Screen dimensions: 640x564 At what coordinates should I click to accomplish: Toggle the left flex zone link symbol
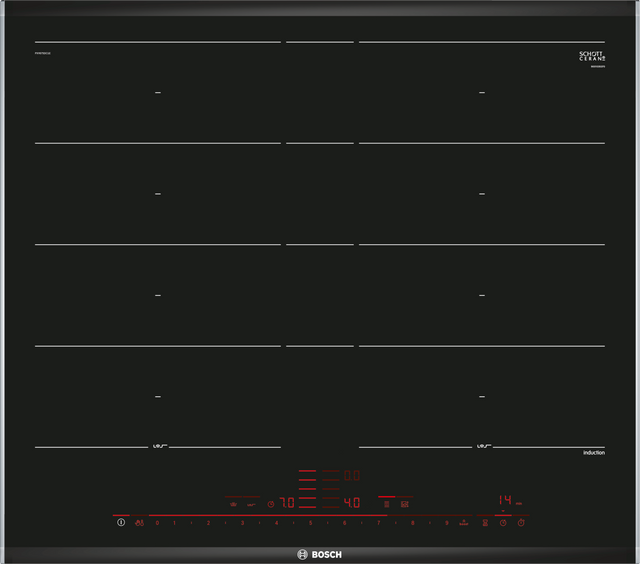pyautogui.click(x=158, y=446)
